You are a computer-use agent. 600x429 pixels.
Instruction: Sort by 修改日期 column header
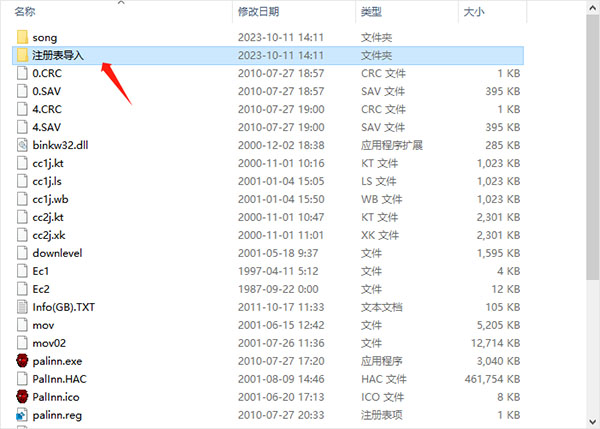[x=258, y=12]
